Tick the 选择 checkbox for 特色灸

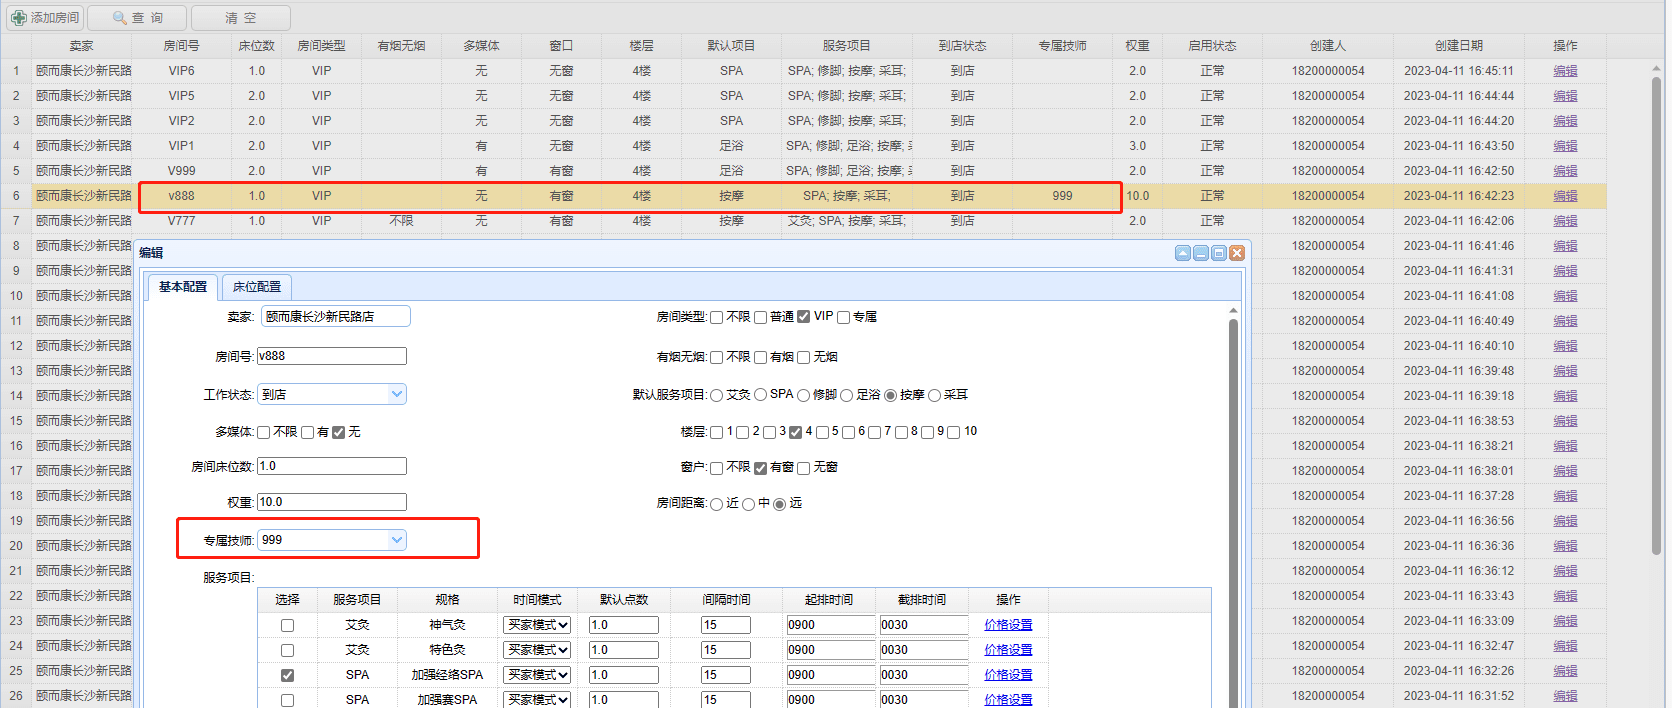(287, 651)
